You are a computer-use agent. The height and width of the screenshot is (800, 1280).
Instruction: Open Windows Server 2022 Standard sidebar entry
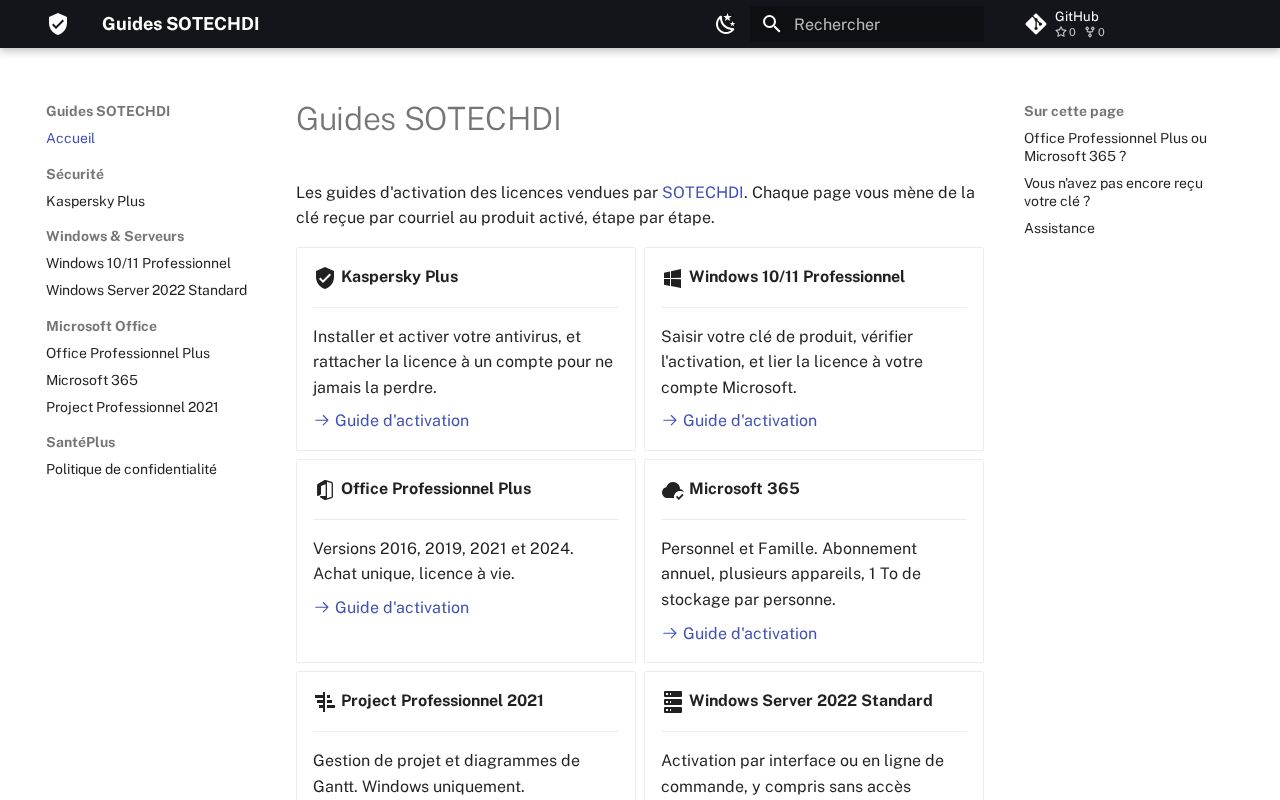point(146,290)
